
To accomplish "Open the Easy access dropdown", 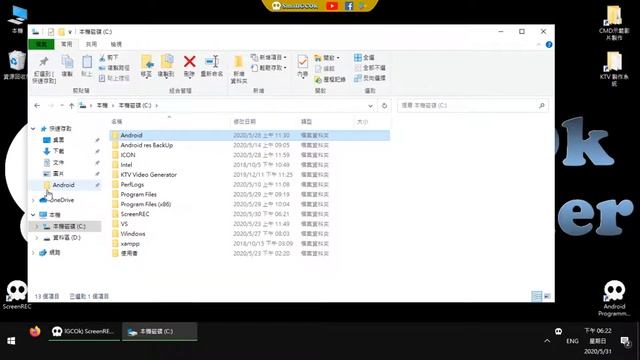I will pos(268,68).
